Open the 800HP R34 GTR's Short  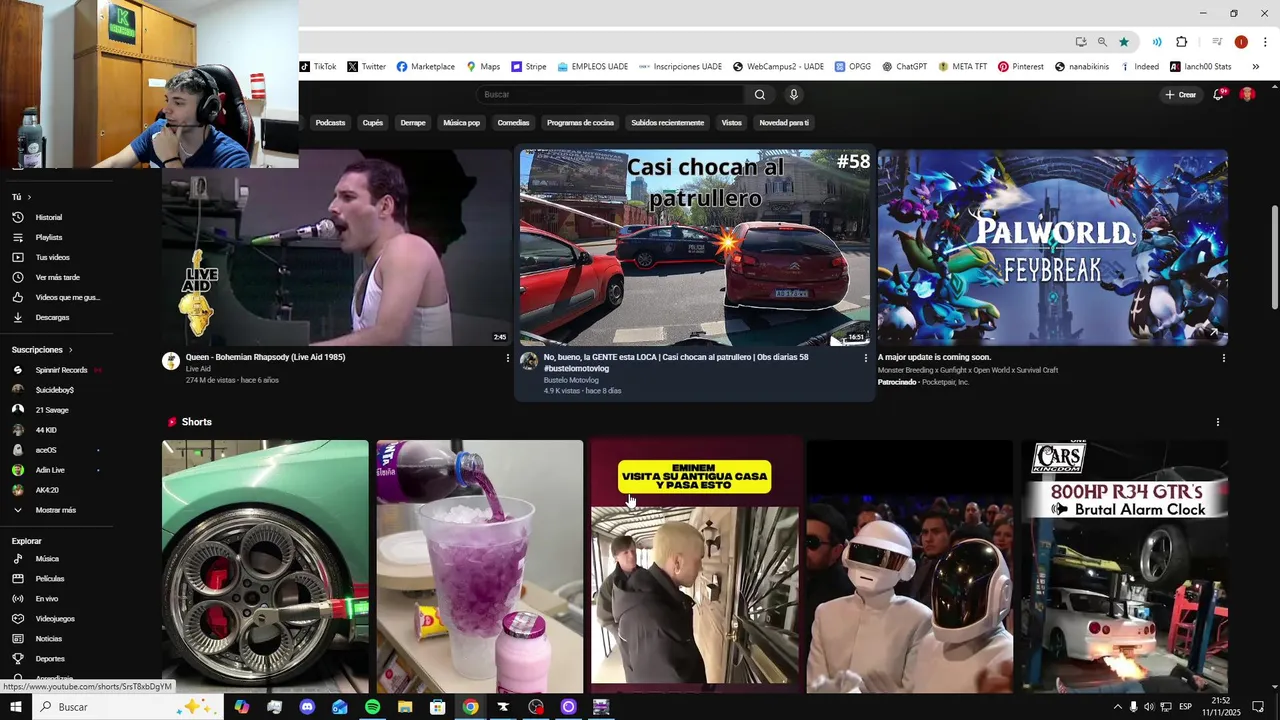[1125, 566]
